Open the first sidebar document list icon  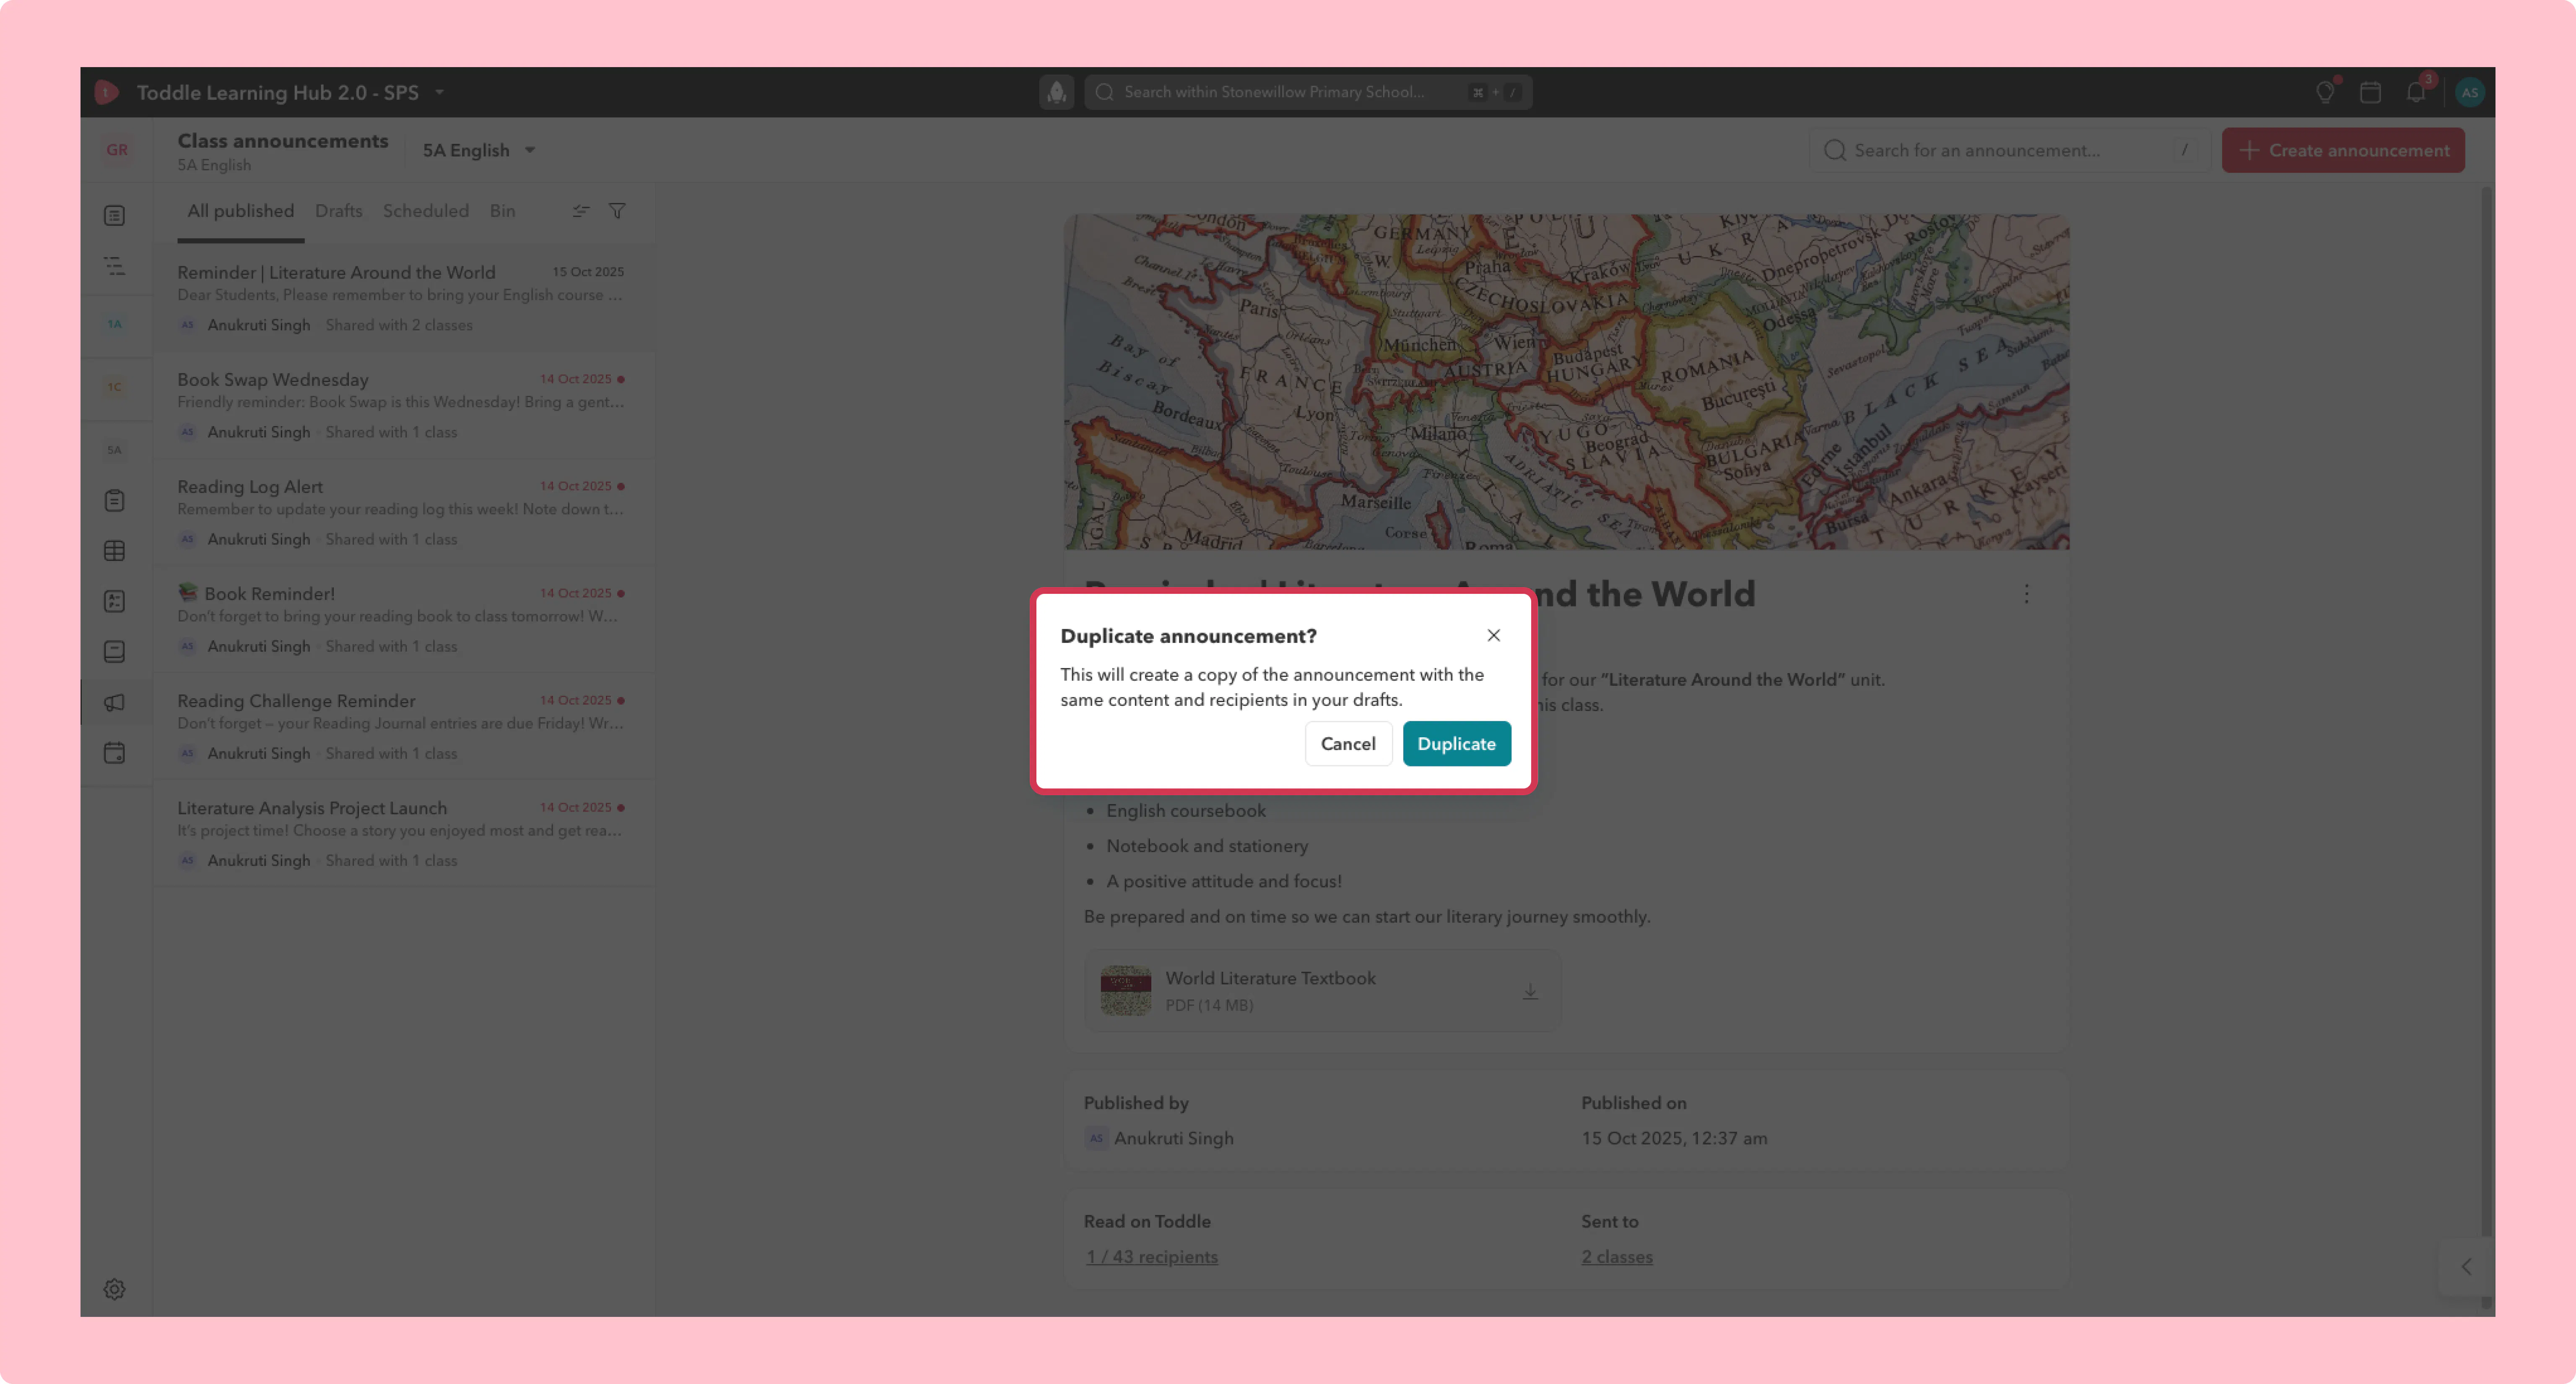pyautogui.click(x=115, y=216)
